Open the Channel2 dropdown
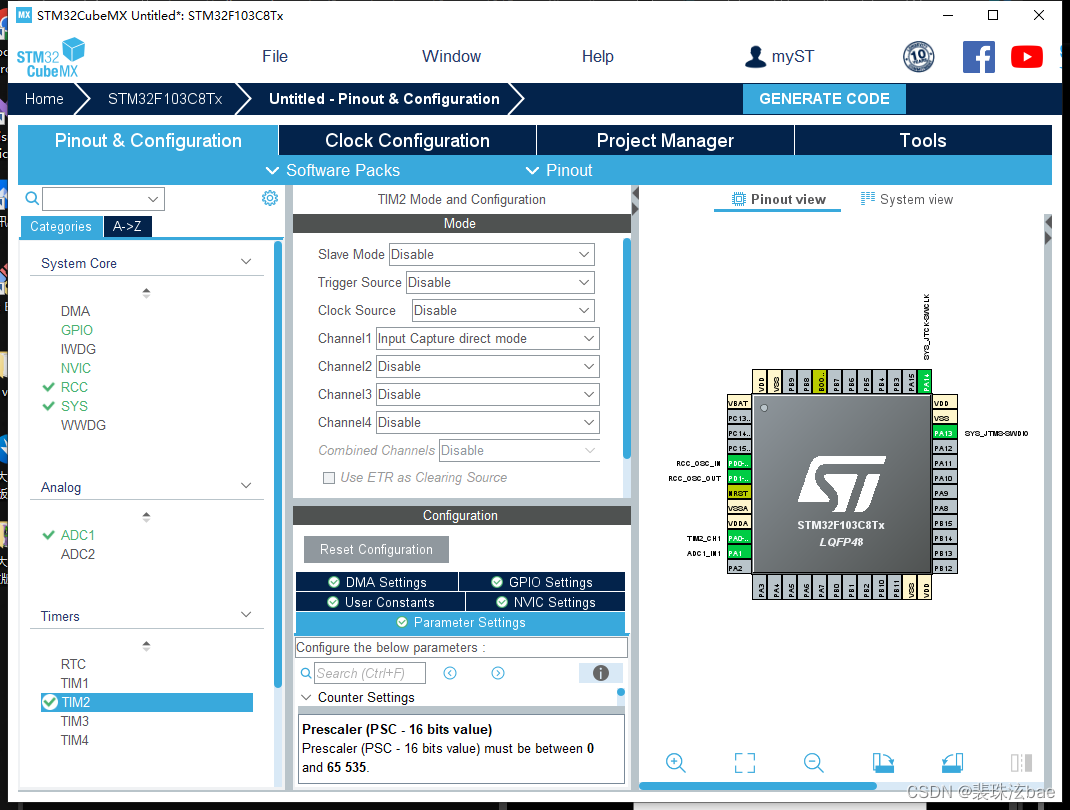Image resolution: width=1070 pixels, height=810 pixels. pyautogui.click(x=487, y=366)
